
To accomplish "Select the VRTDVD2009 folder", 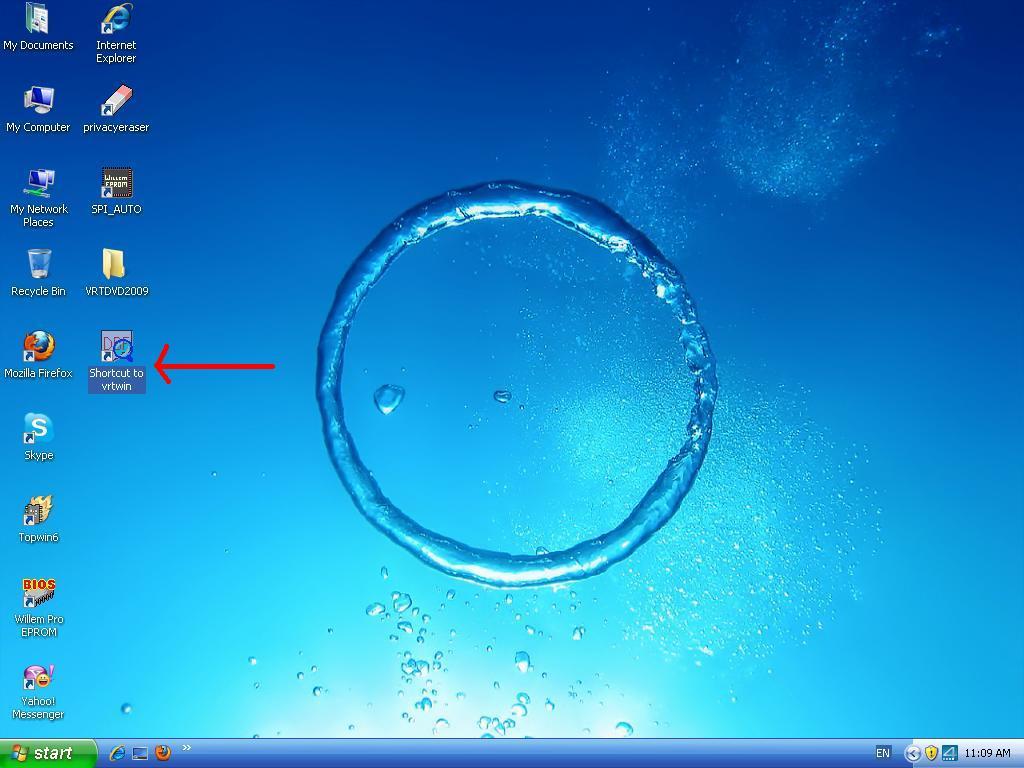I will pyautogui.click(x=116, y=265).
